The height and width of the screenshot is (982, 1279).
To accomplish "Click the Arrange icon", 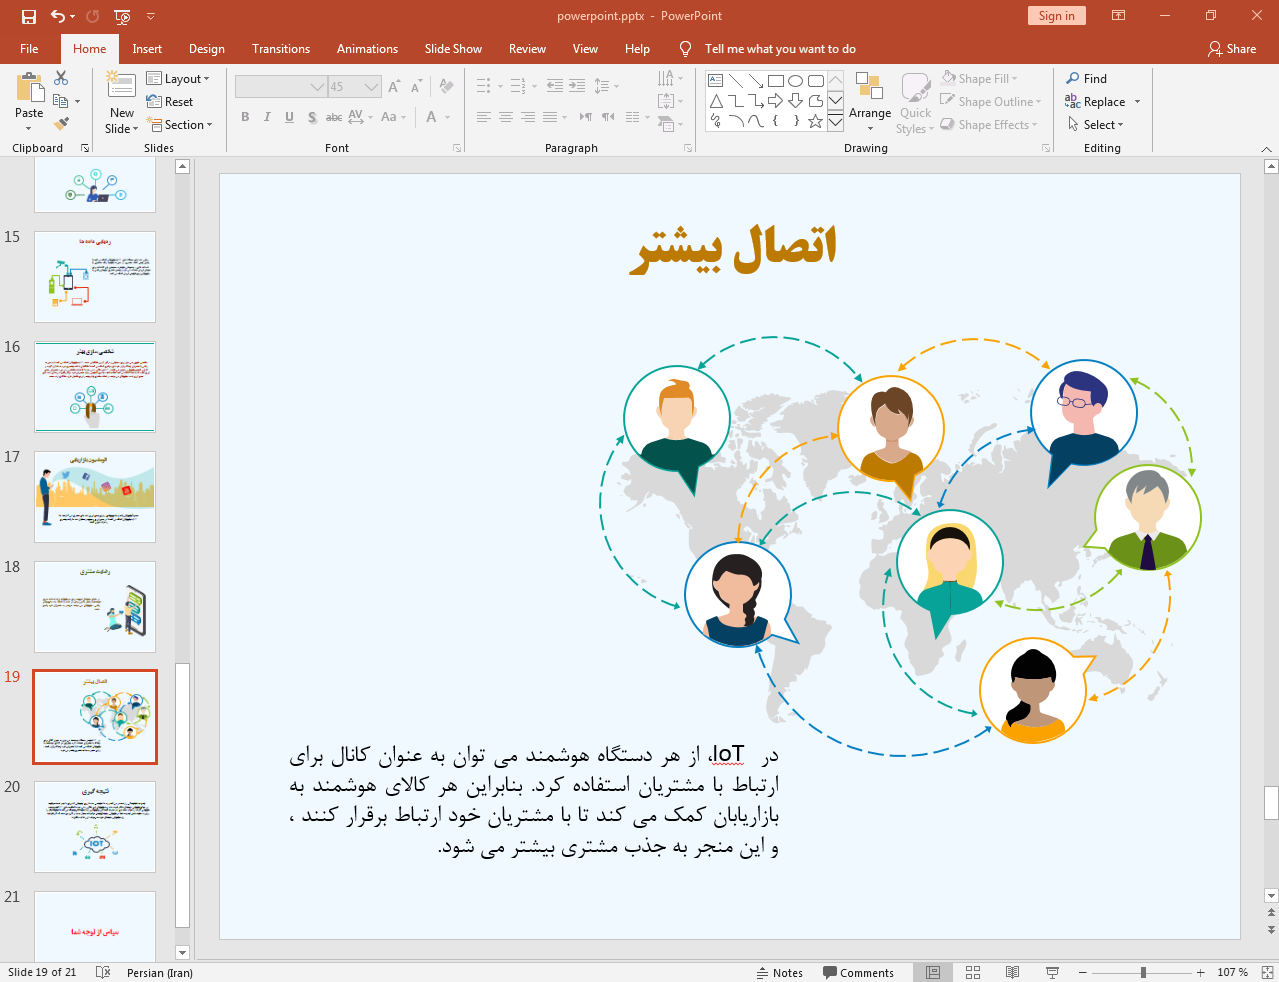I will [869, 87].
